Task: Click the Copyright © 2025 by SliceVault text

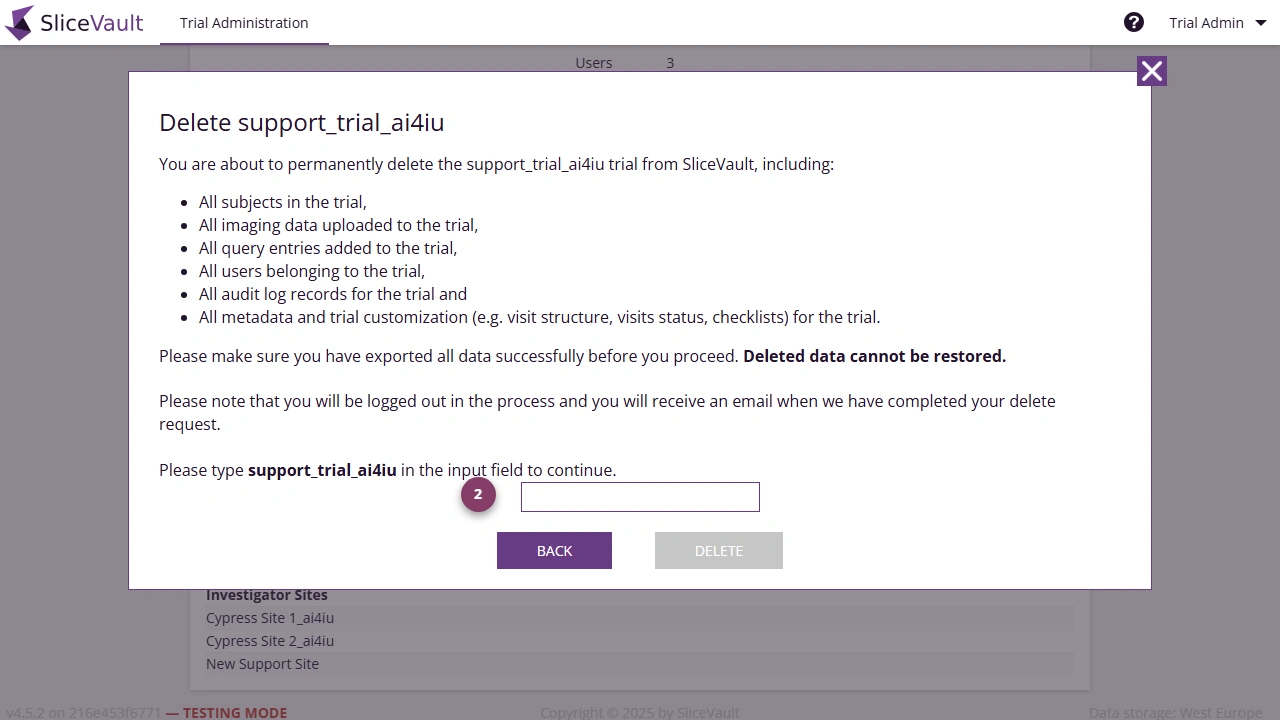Action: 640,713
